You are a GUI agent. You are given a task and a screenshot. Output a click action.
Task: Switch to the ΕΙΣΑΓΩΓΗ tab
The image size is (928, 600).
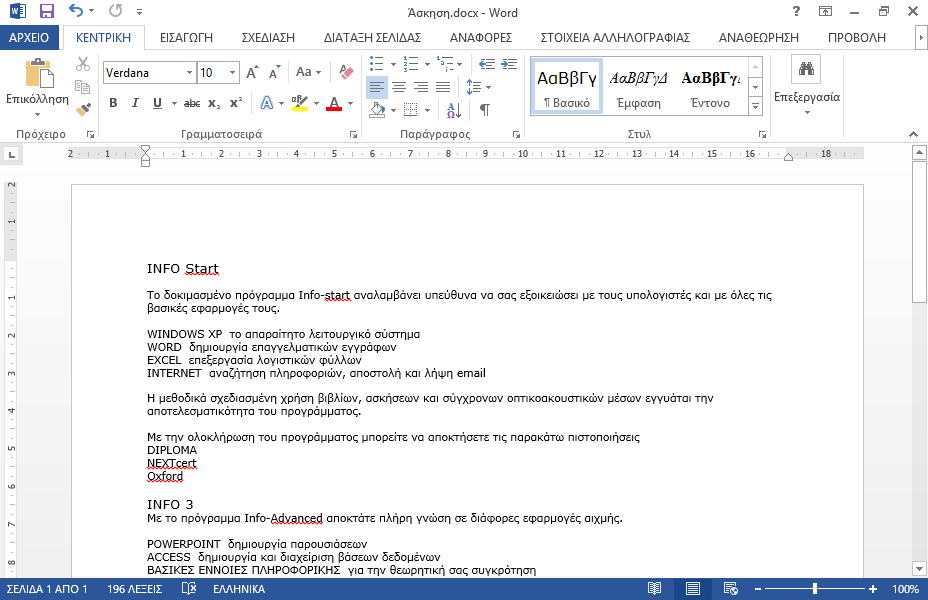pyautogui.click(x=186, y=37)
